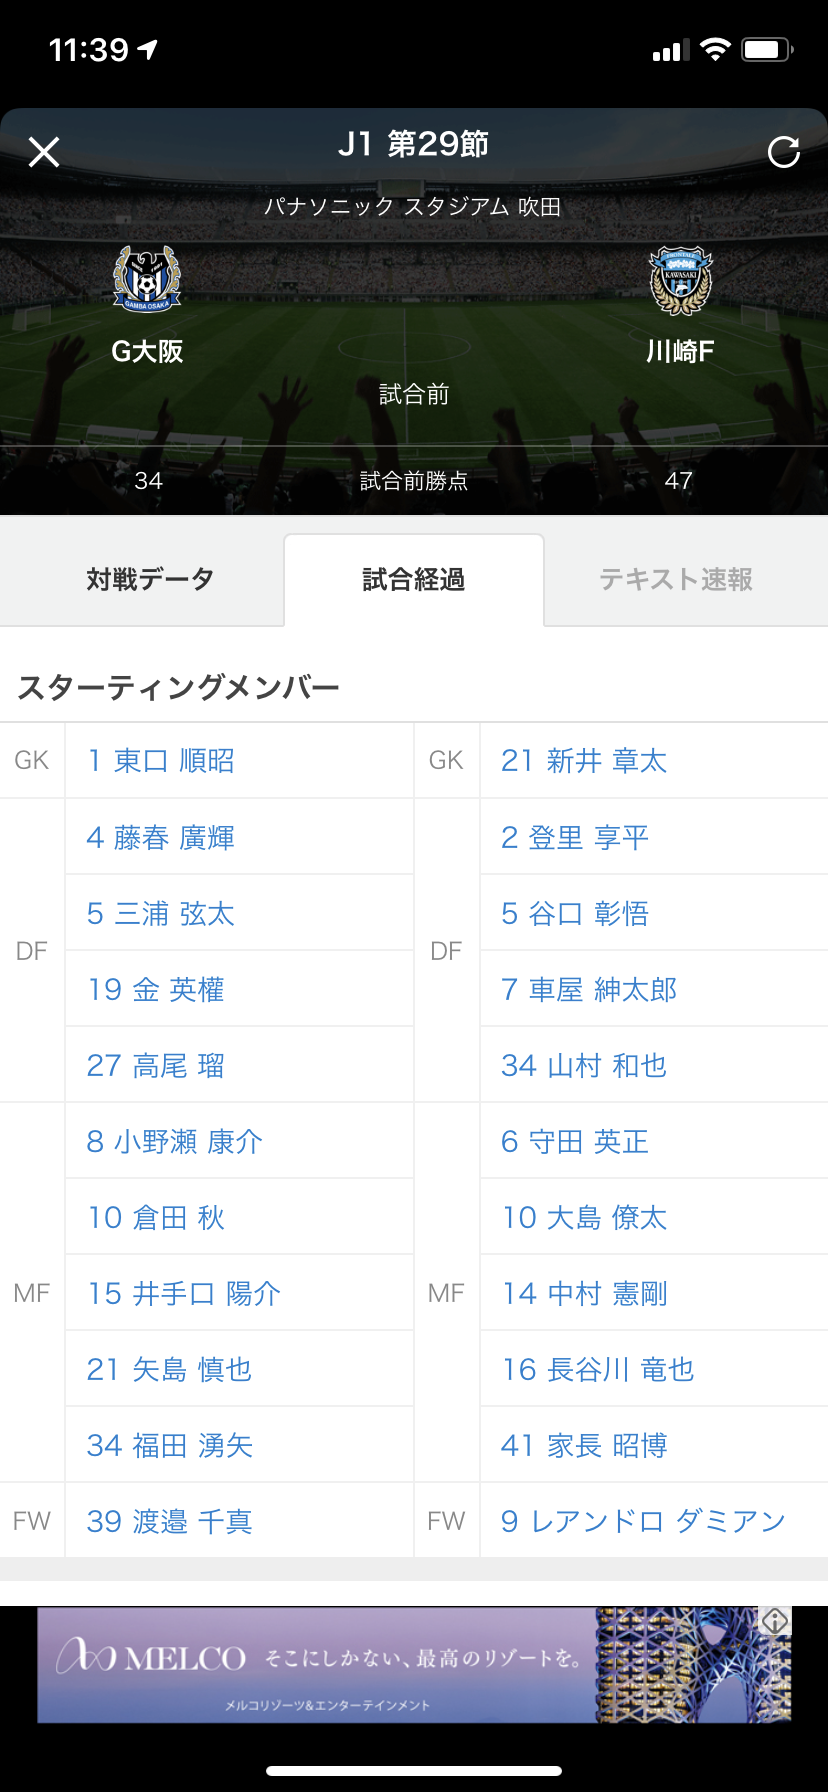Tap the ad info icon on the banner
The image size is (828, 1792).
coord(775,1621)
